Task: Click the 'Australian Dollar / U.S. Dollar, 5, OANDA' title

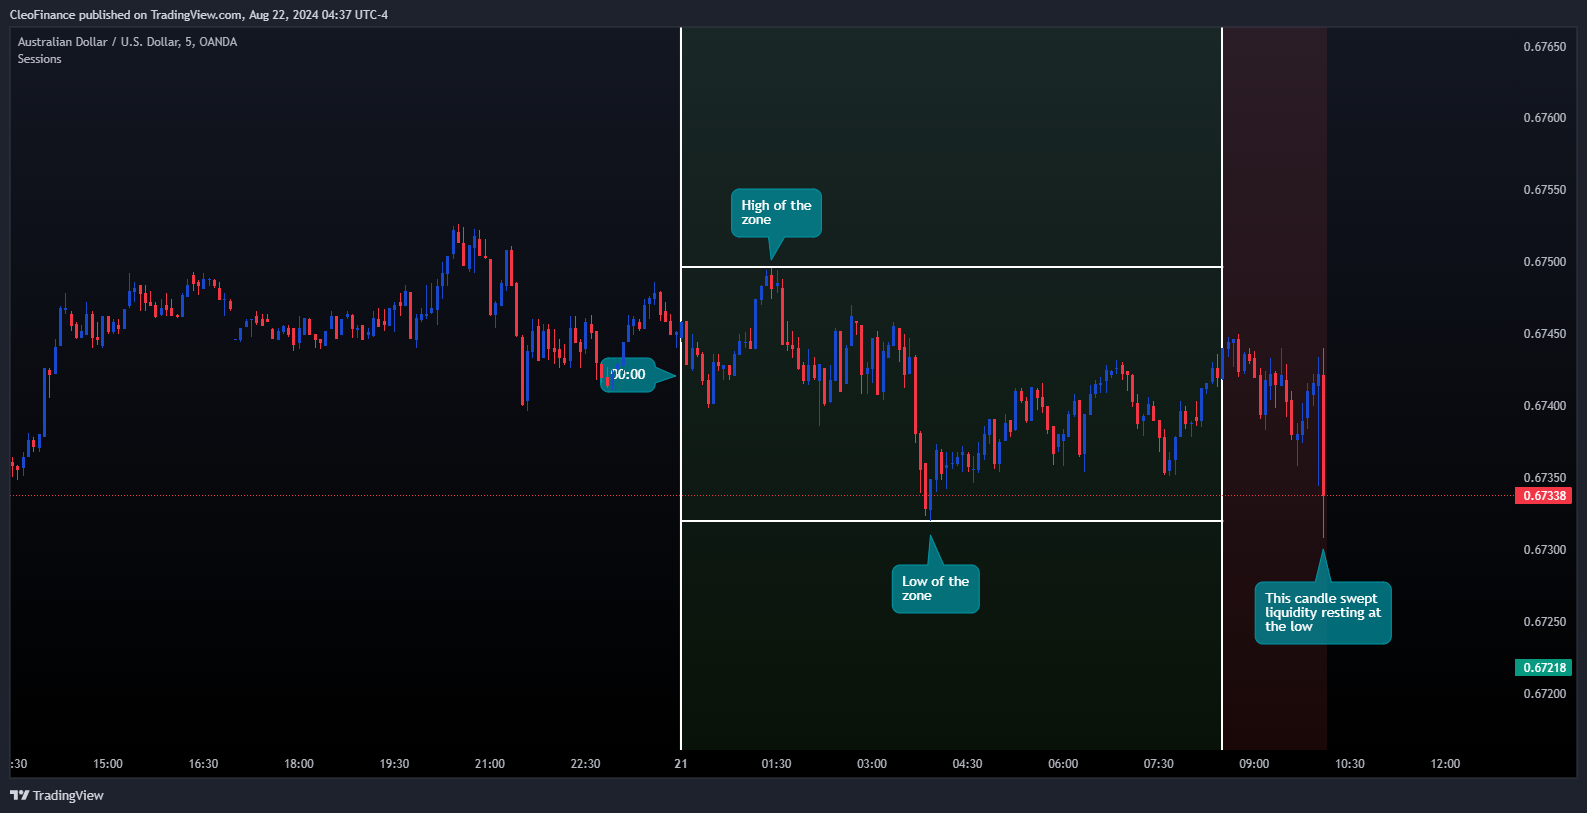Action: pyautogui.click(x=127, y=42)
